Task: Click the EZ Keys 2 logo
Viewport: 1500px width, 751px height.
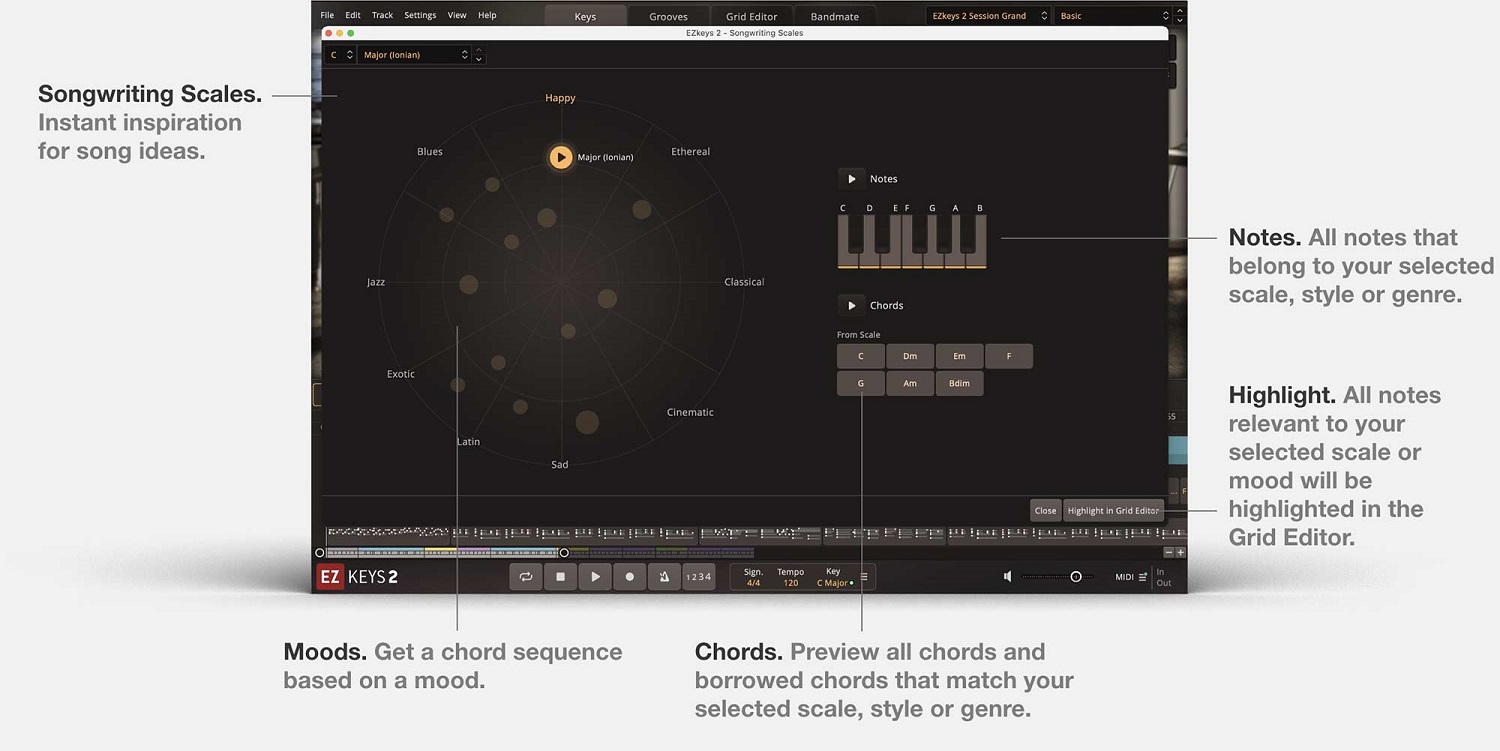Action: 357,577
